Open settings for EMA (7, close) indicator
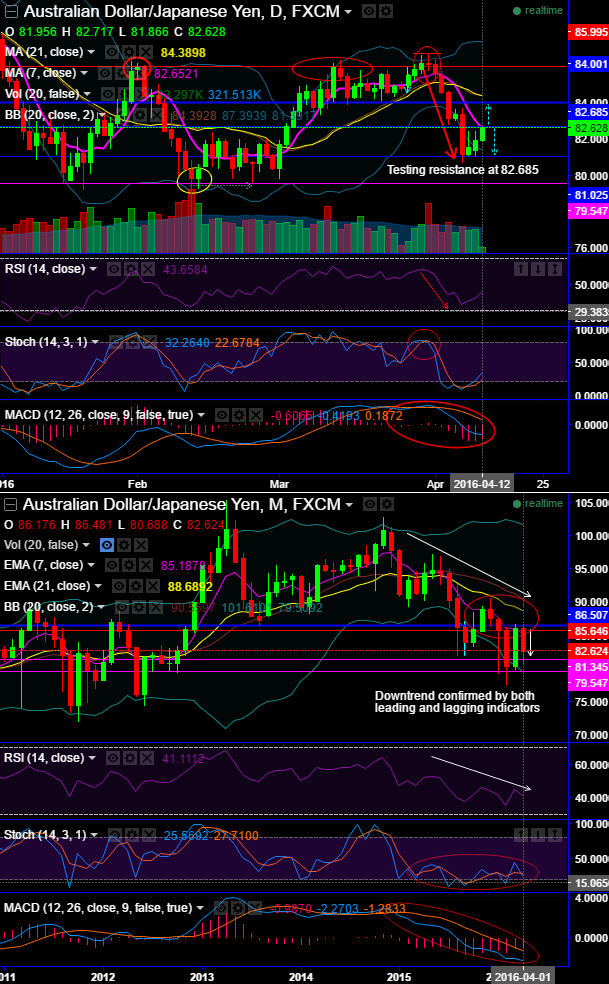 pos(129,565)
